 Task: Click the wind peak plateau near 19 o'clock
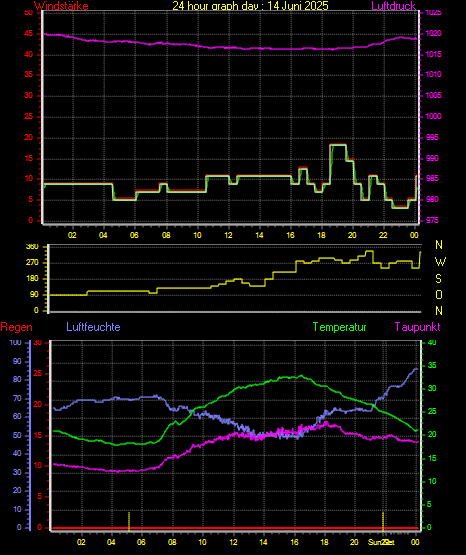click(338, 144)
